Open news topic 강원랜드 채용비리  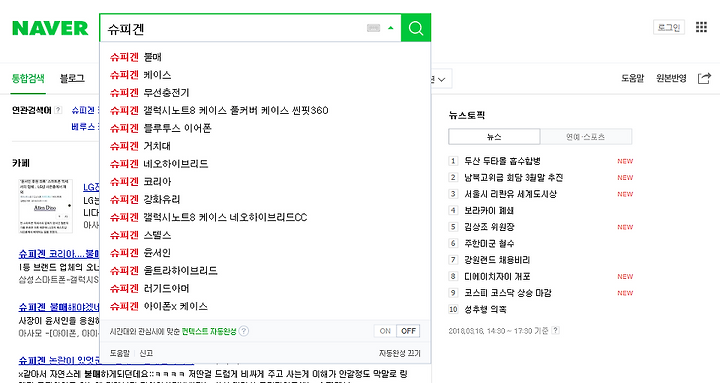click(497, 260)
